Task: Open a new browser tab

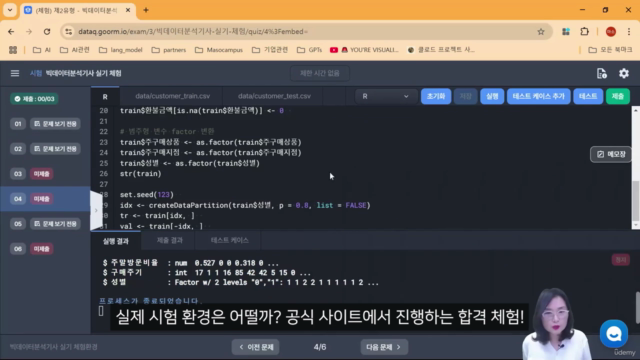Action: coord(146,10)
